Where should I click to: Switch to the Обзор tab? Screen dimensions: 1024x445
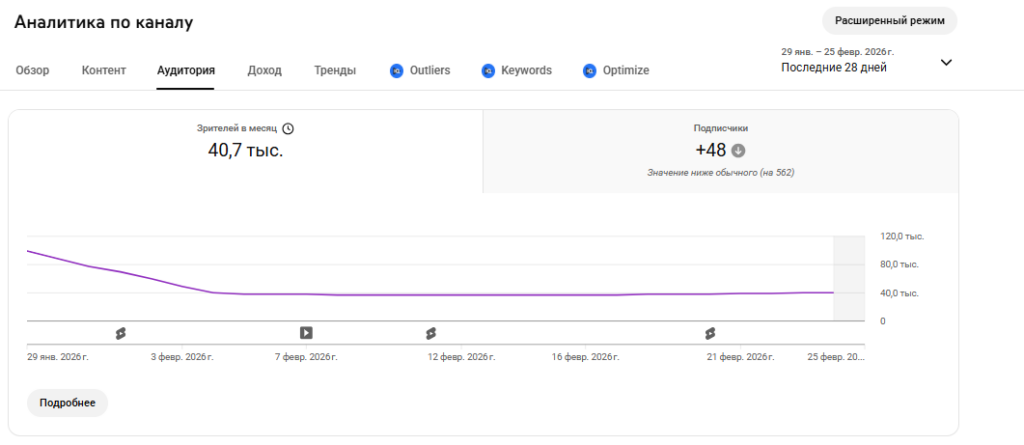coord(33,71)
